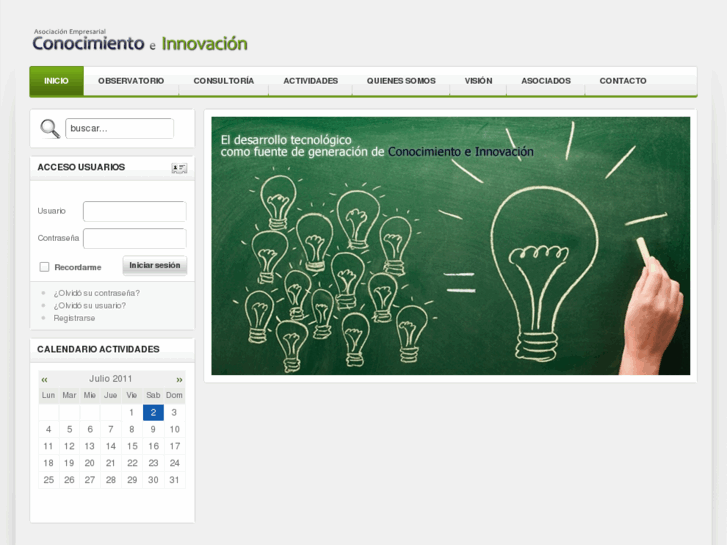Open the Actividades menu item
The width and height of the screenshot is (727, 545).
click(311, 81)
